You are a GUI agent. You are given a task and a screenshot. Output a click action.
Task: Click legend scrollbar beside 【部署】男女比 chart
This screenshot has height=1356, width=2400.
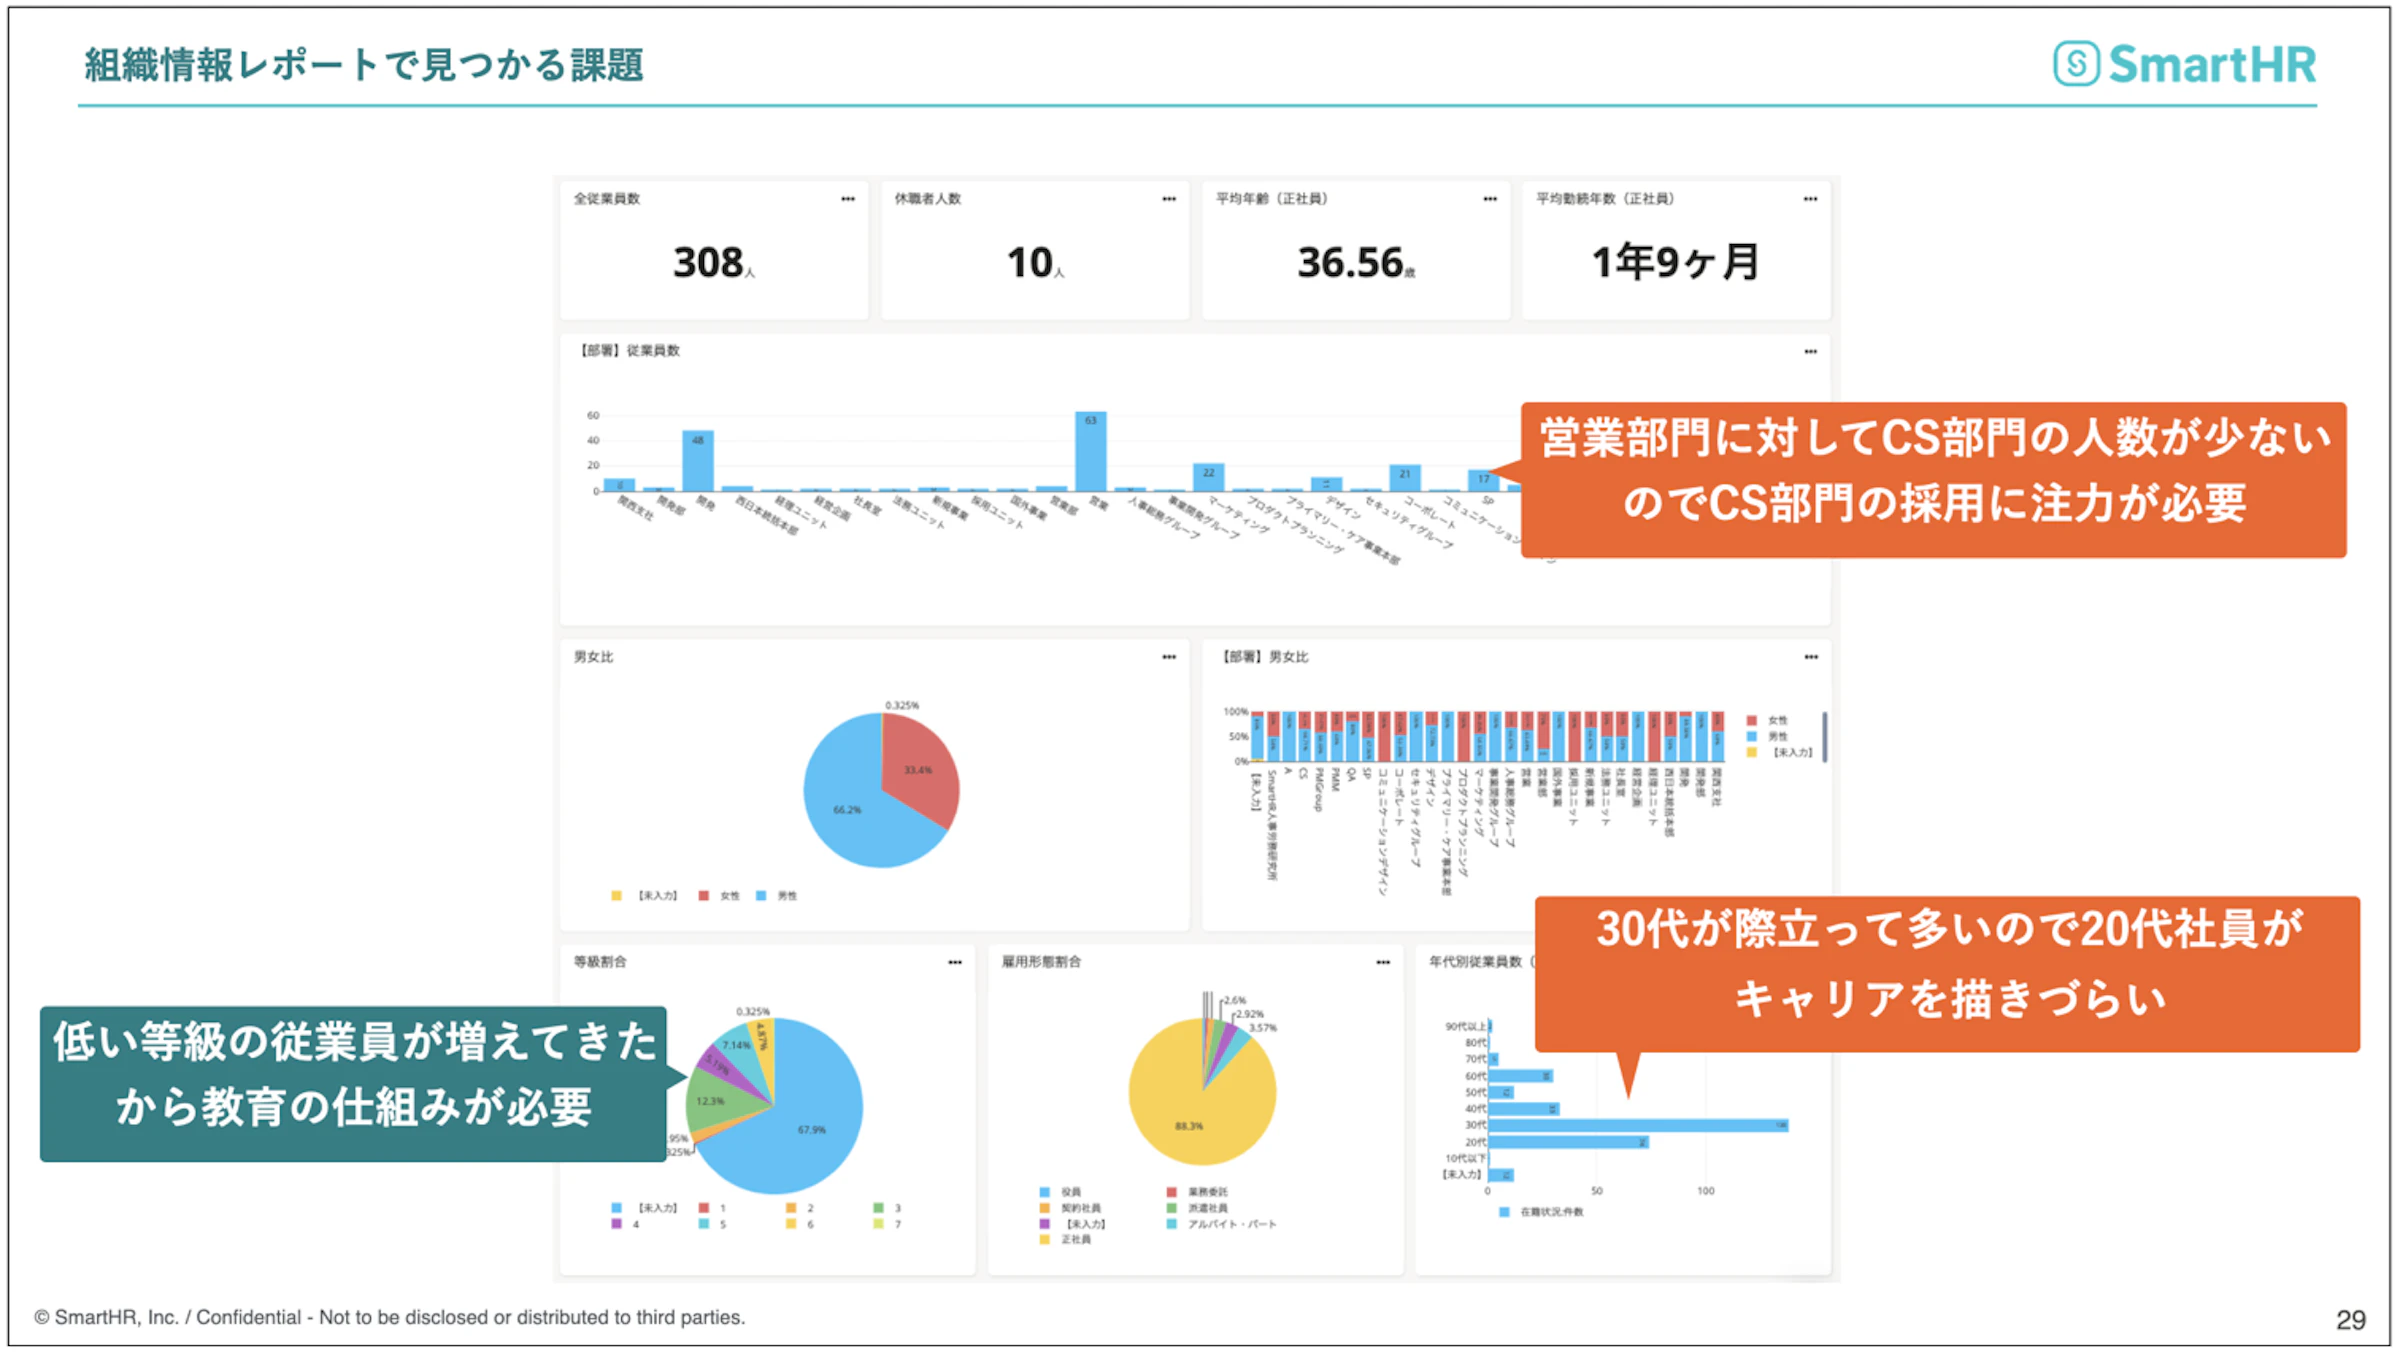coord(1825,737)
